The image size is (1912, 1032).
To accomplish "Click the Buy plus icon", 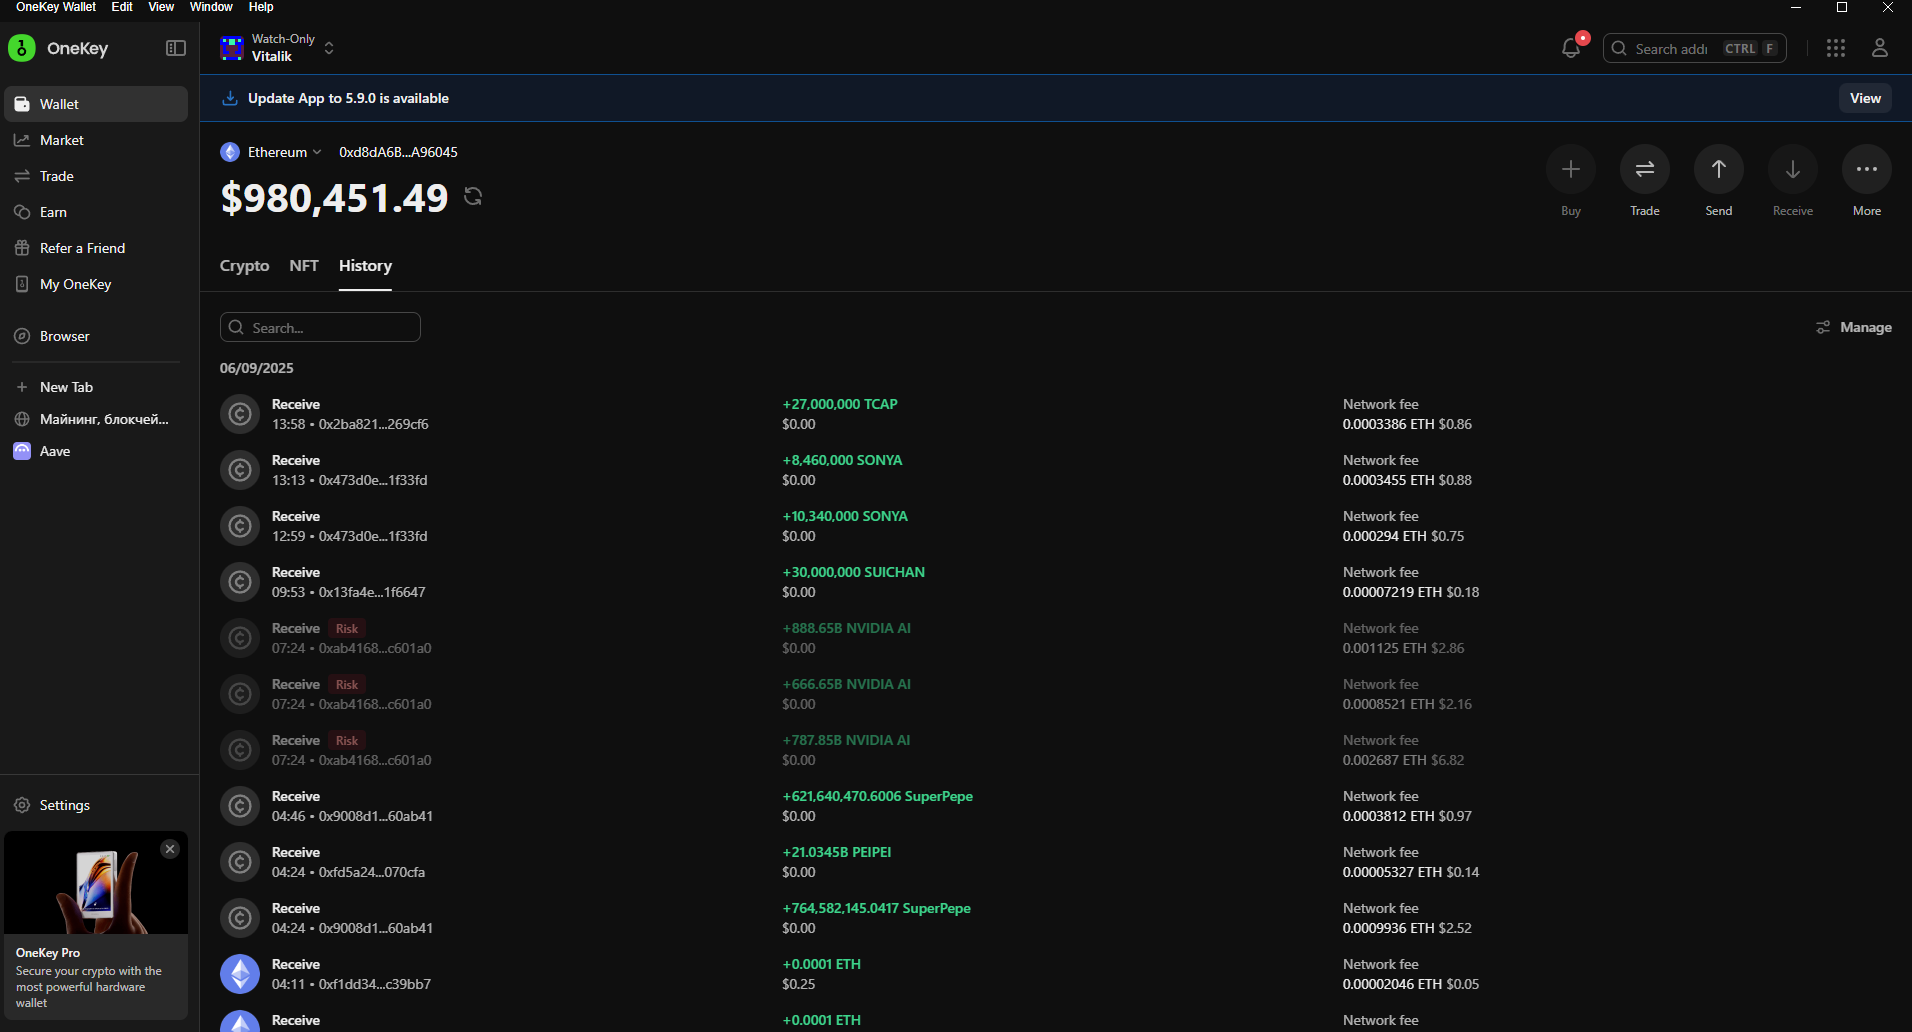I will 1571,169.
